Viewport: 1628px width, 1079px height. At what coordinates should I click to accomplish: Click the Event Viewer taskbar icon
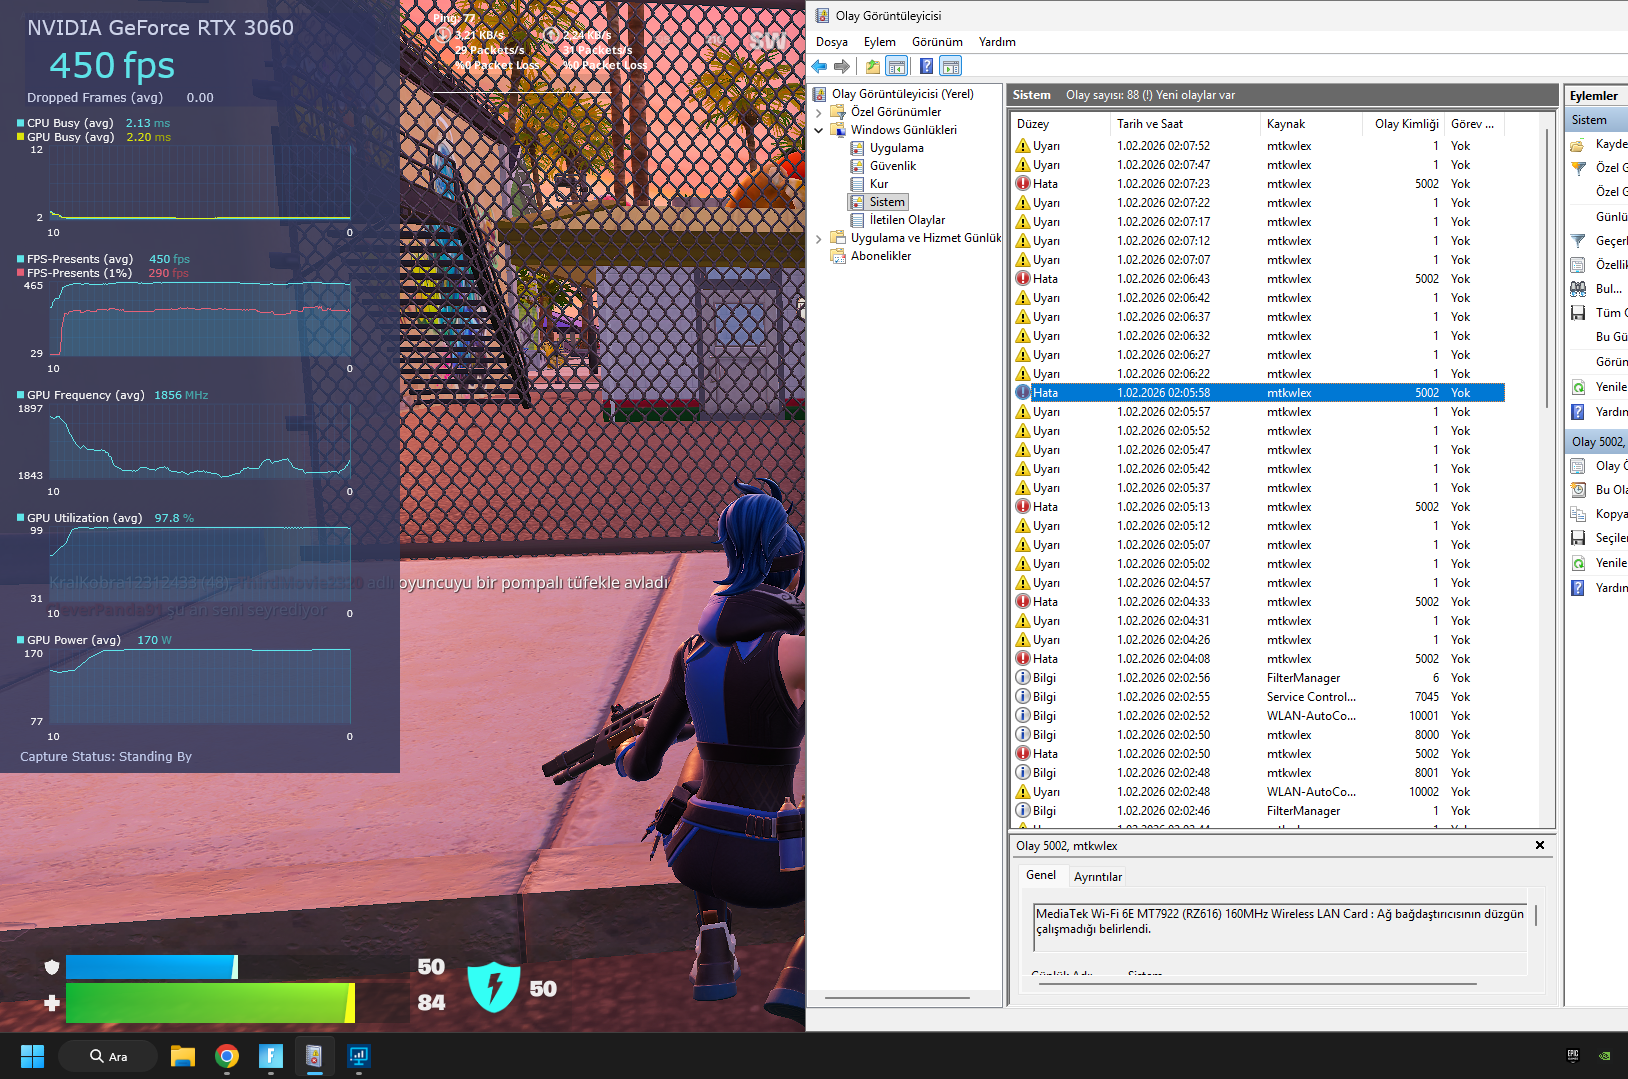(314, 1056)
